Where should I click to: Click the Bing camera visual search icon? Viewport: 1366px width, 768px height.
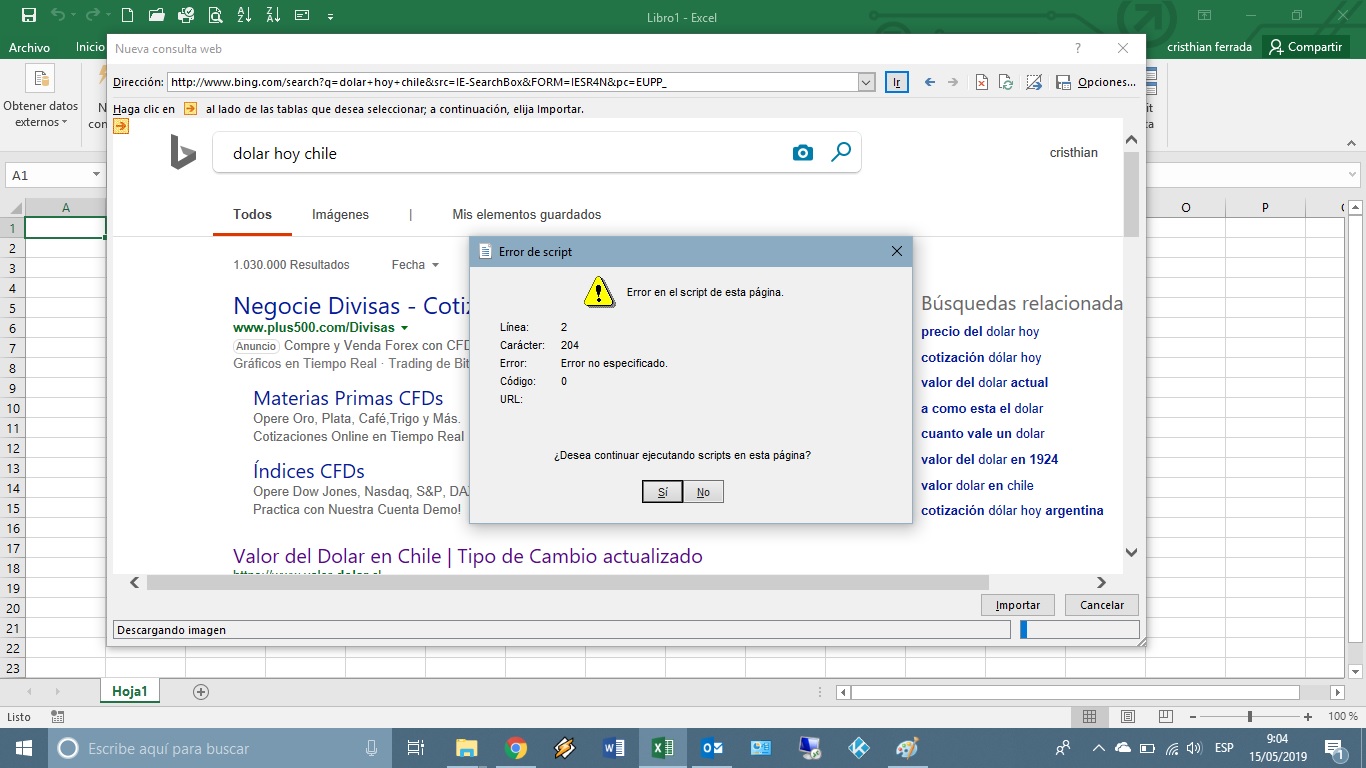pos(802,153)
